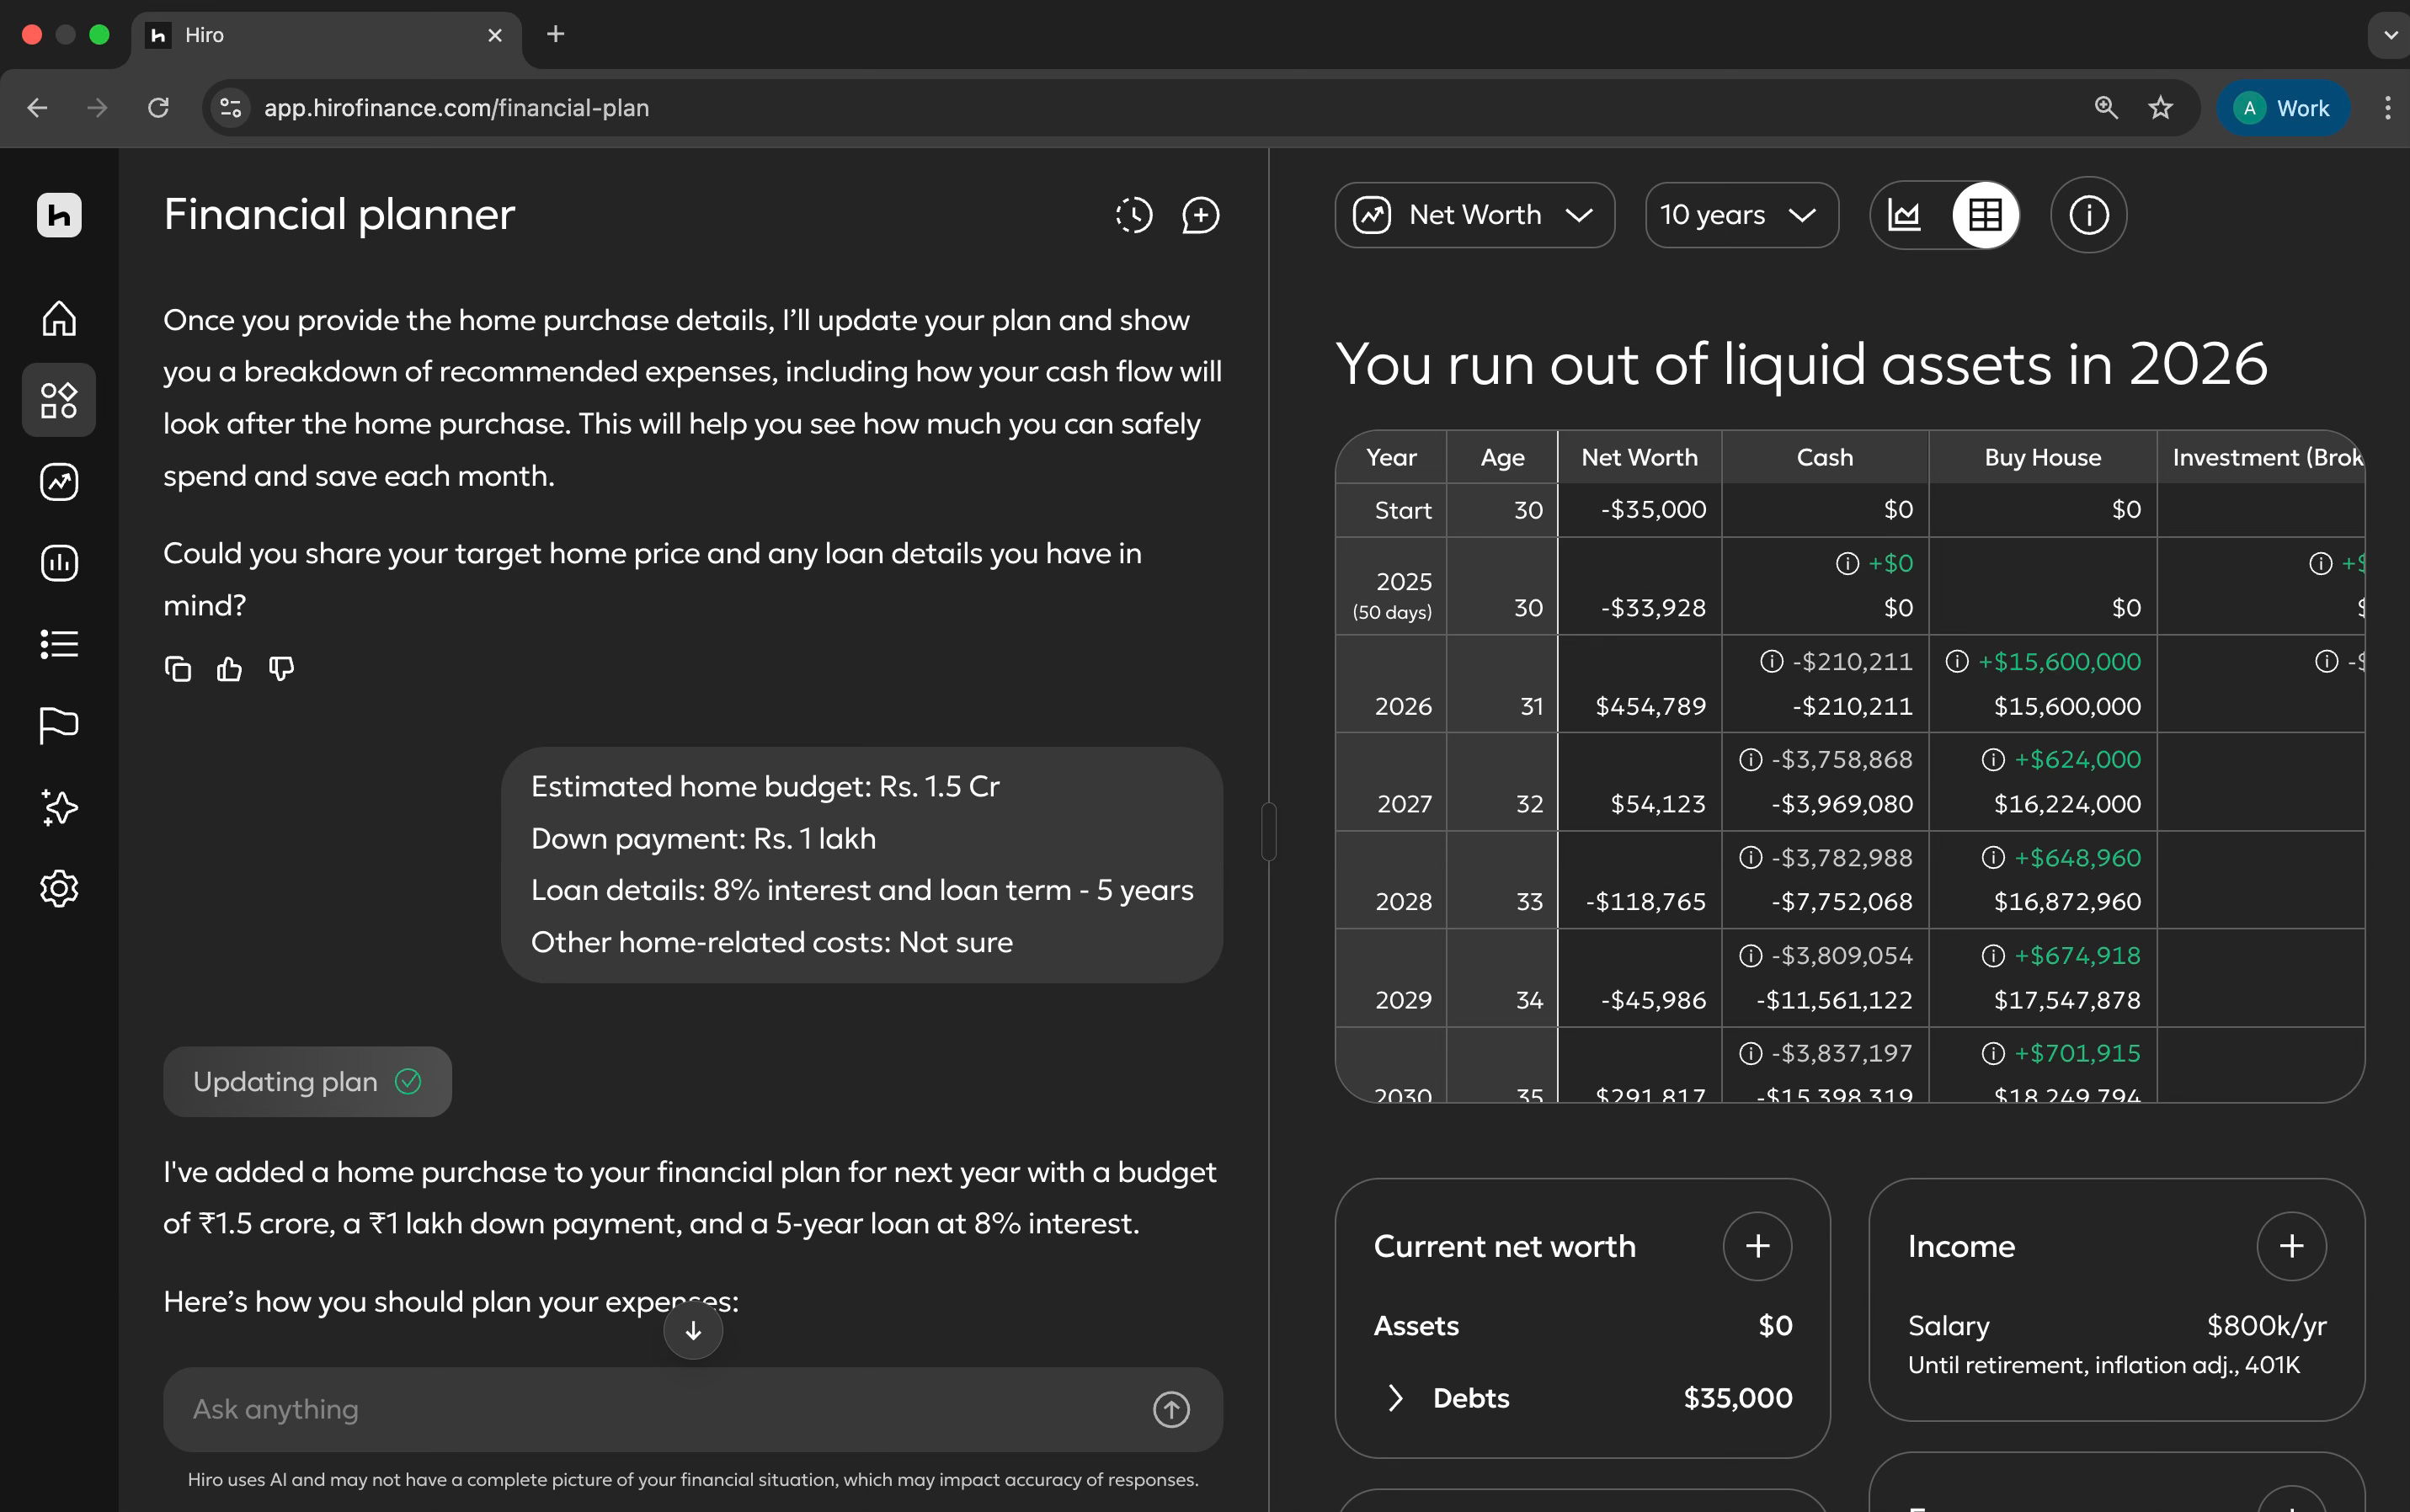Screen dimensions: 2410x1512
Task: Switch to table view
Action: [1985, 215]
